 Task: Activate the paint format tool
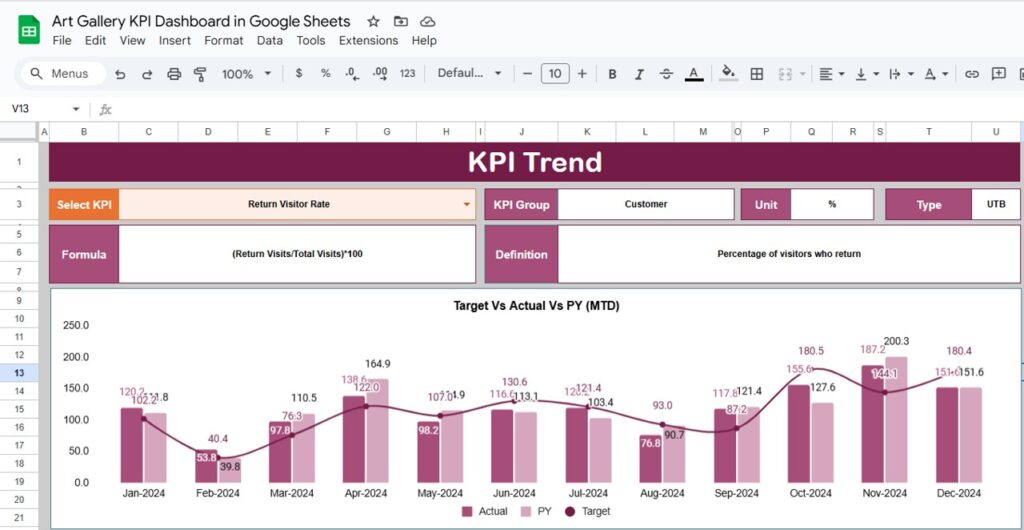(x=200, y=74)
